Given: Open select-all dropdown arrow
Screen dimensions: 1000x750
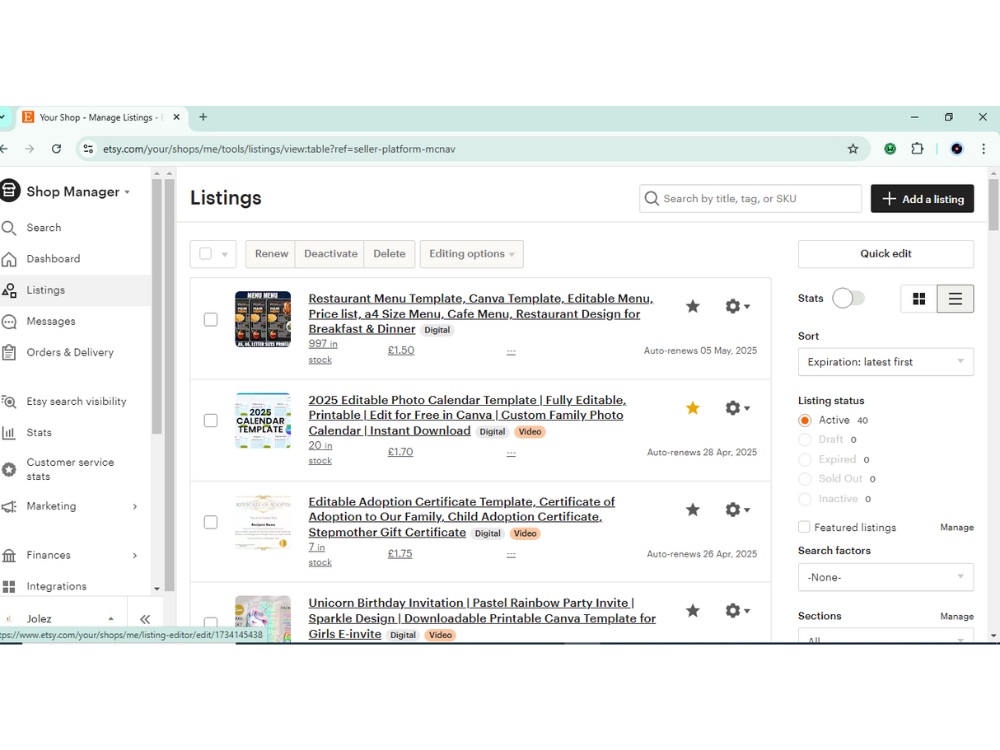Looking at the screenshot, I should point(224,254).
